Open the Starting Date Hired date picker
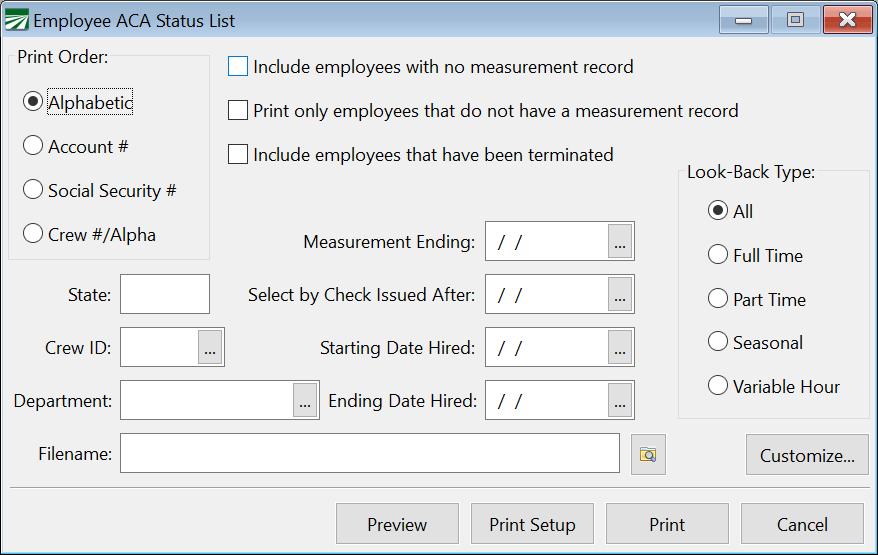This screenshot has height=555, width=878. pos(620,347)
